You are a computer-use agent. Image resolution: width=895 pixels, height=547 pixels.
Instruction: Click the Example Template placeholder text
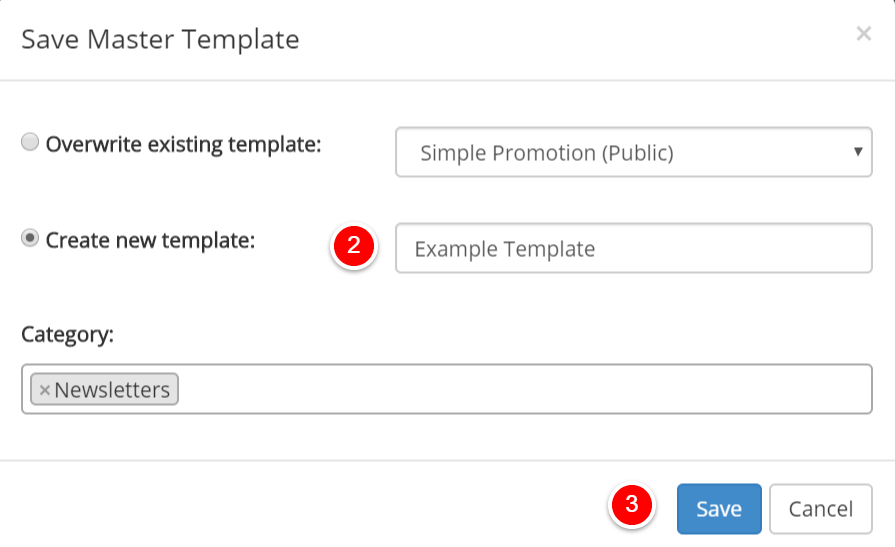click(x=505, y=249)
